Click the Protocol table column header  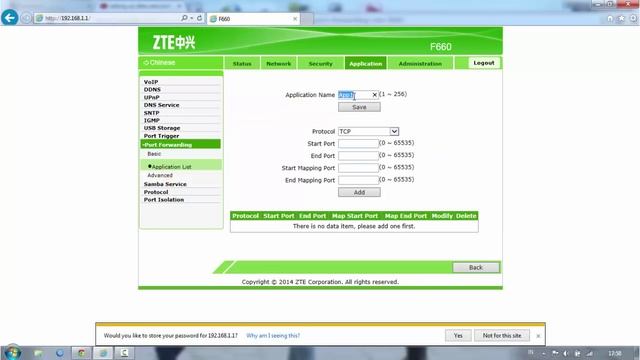tap(245, 216)
